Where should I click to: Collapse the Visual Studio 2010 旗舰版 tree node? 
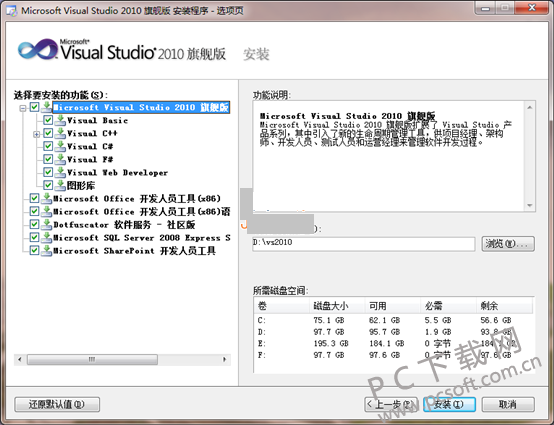pyautogui.click(x=23, y=108)
